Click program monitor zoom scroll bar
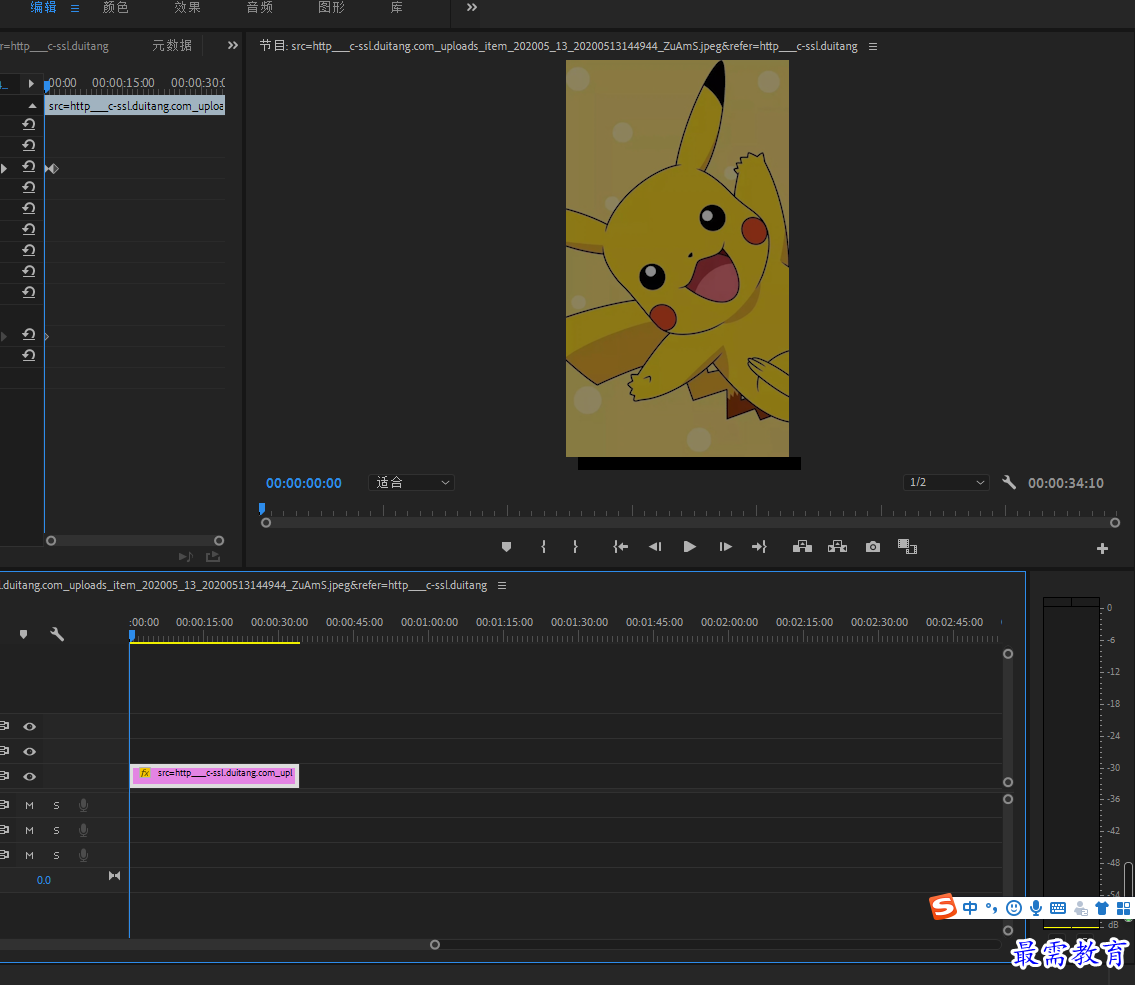Viewport: 1135px width, 985px height. click(690, 523)
